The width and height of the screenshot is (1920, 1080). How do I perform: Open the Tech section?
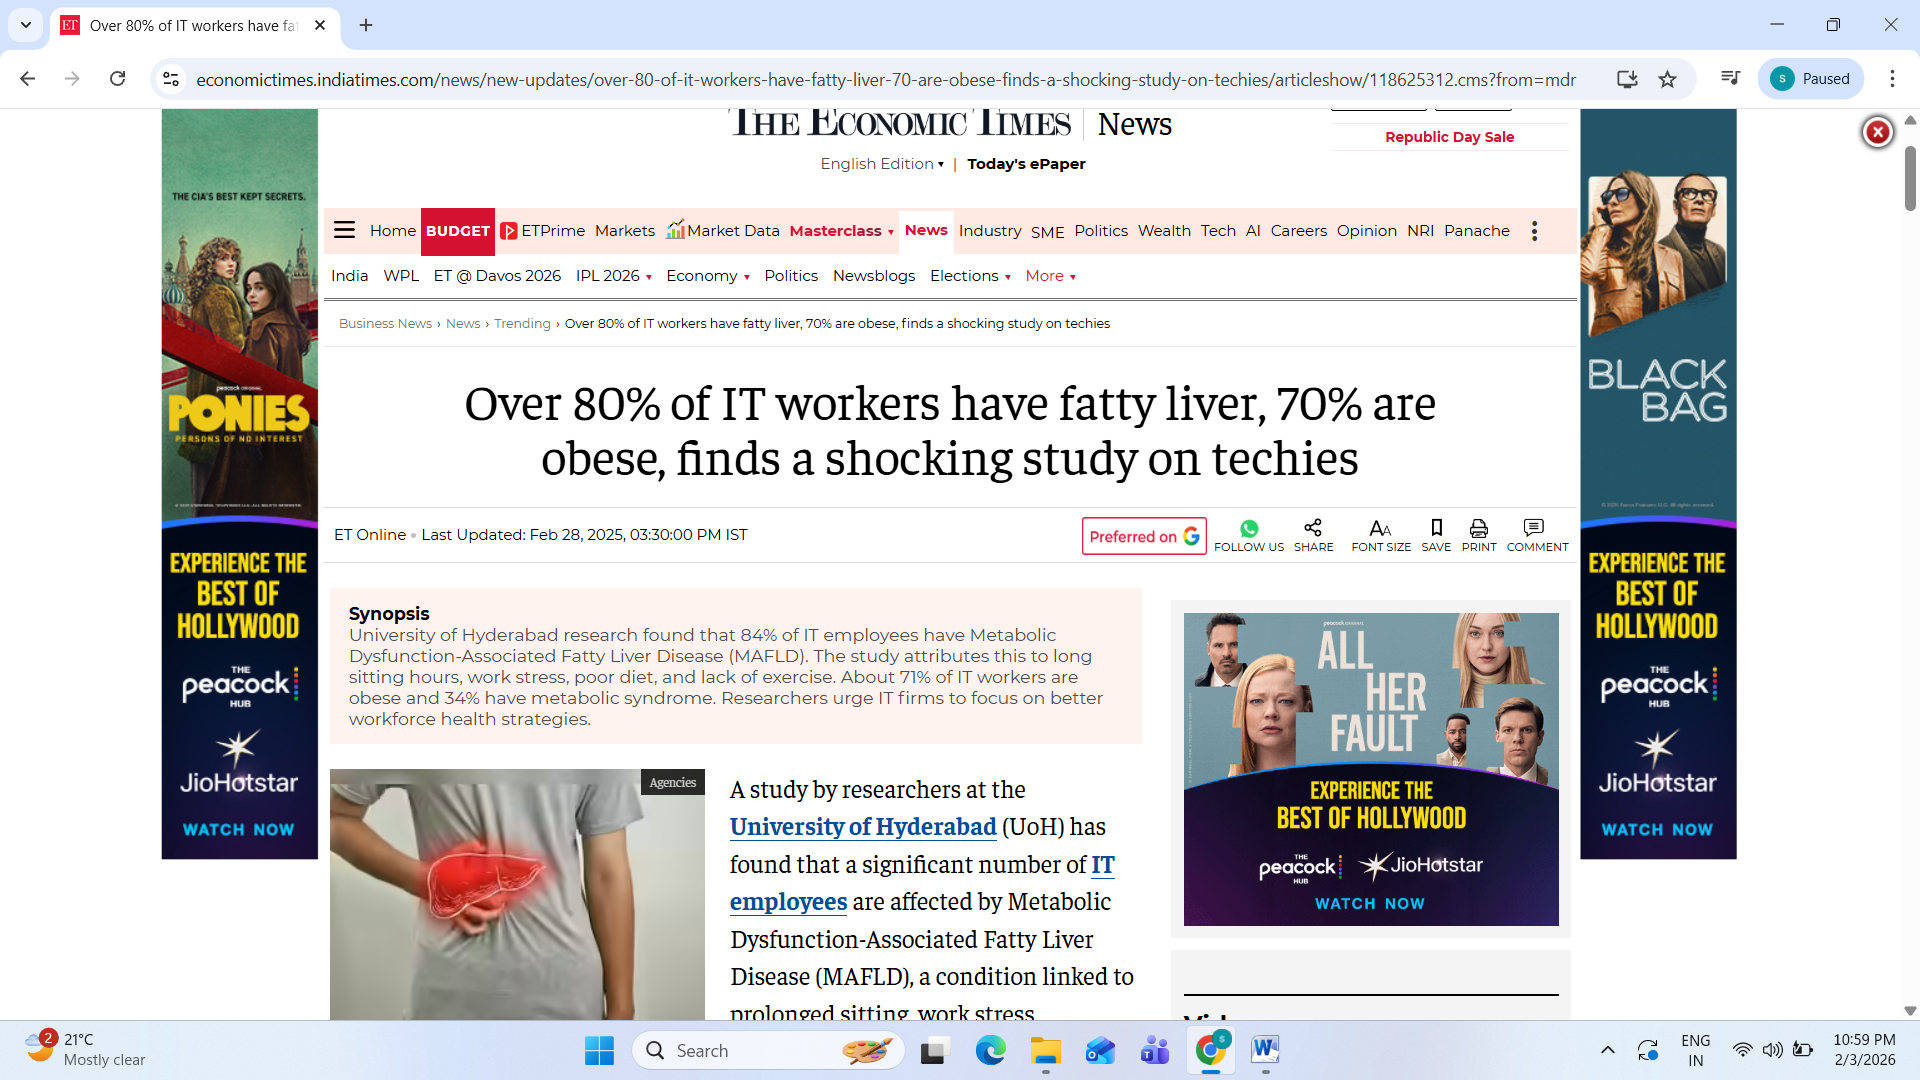(x=1218, y=231)
